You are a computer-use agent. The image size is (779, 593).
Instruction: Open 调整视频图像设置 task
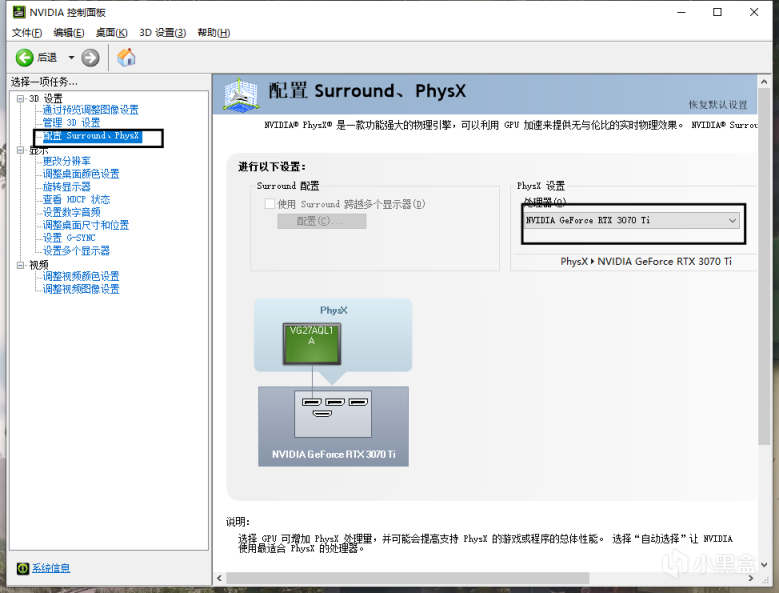(x=81, y=289)
